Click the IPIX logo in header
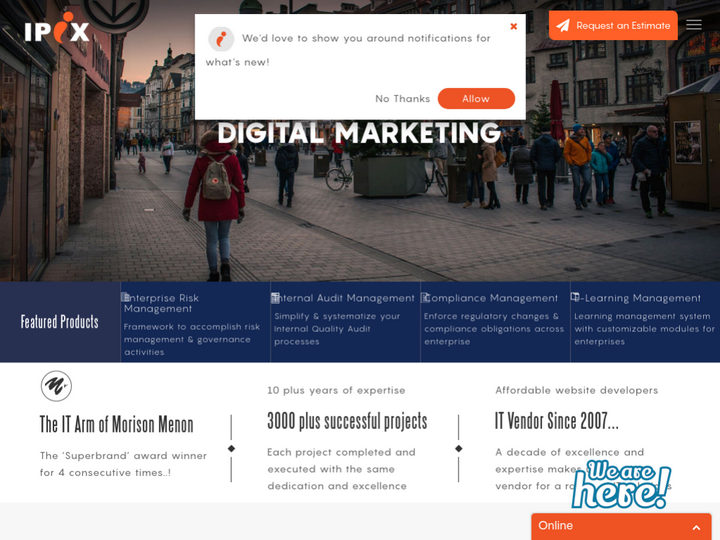This screenshot has height=540, width=720. pos(57,27)
